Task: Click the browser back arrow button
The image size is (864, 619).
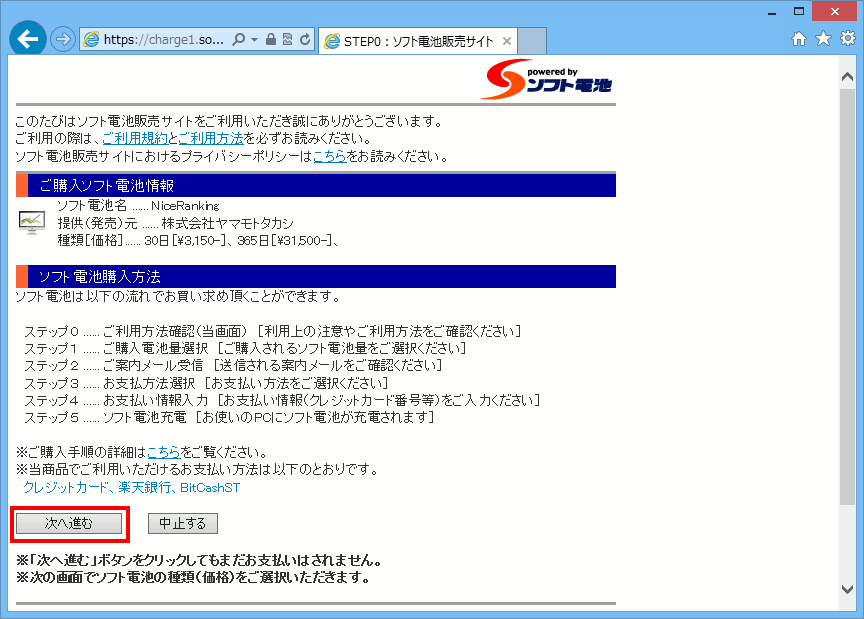Action: [x=27, y=40]
